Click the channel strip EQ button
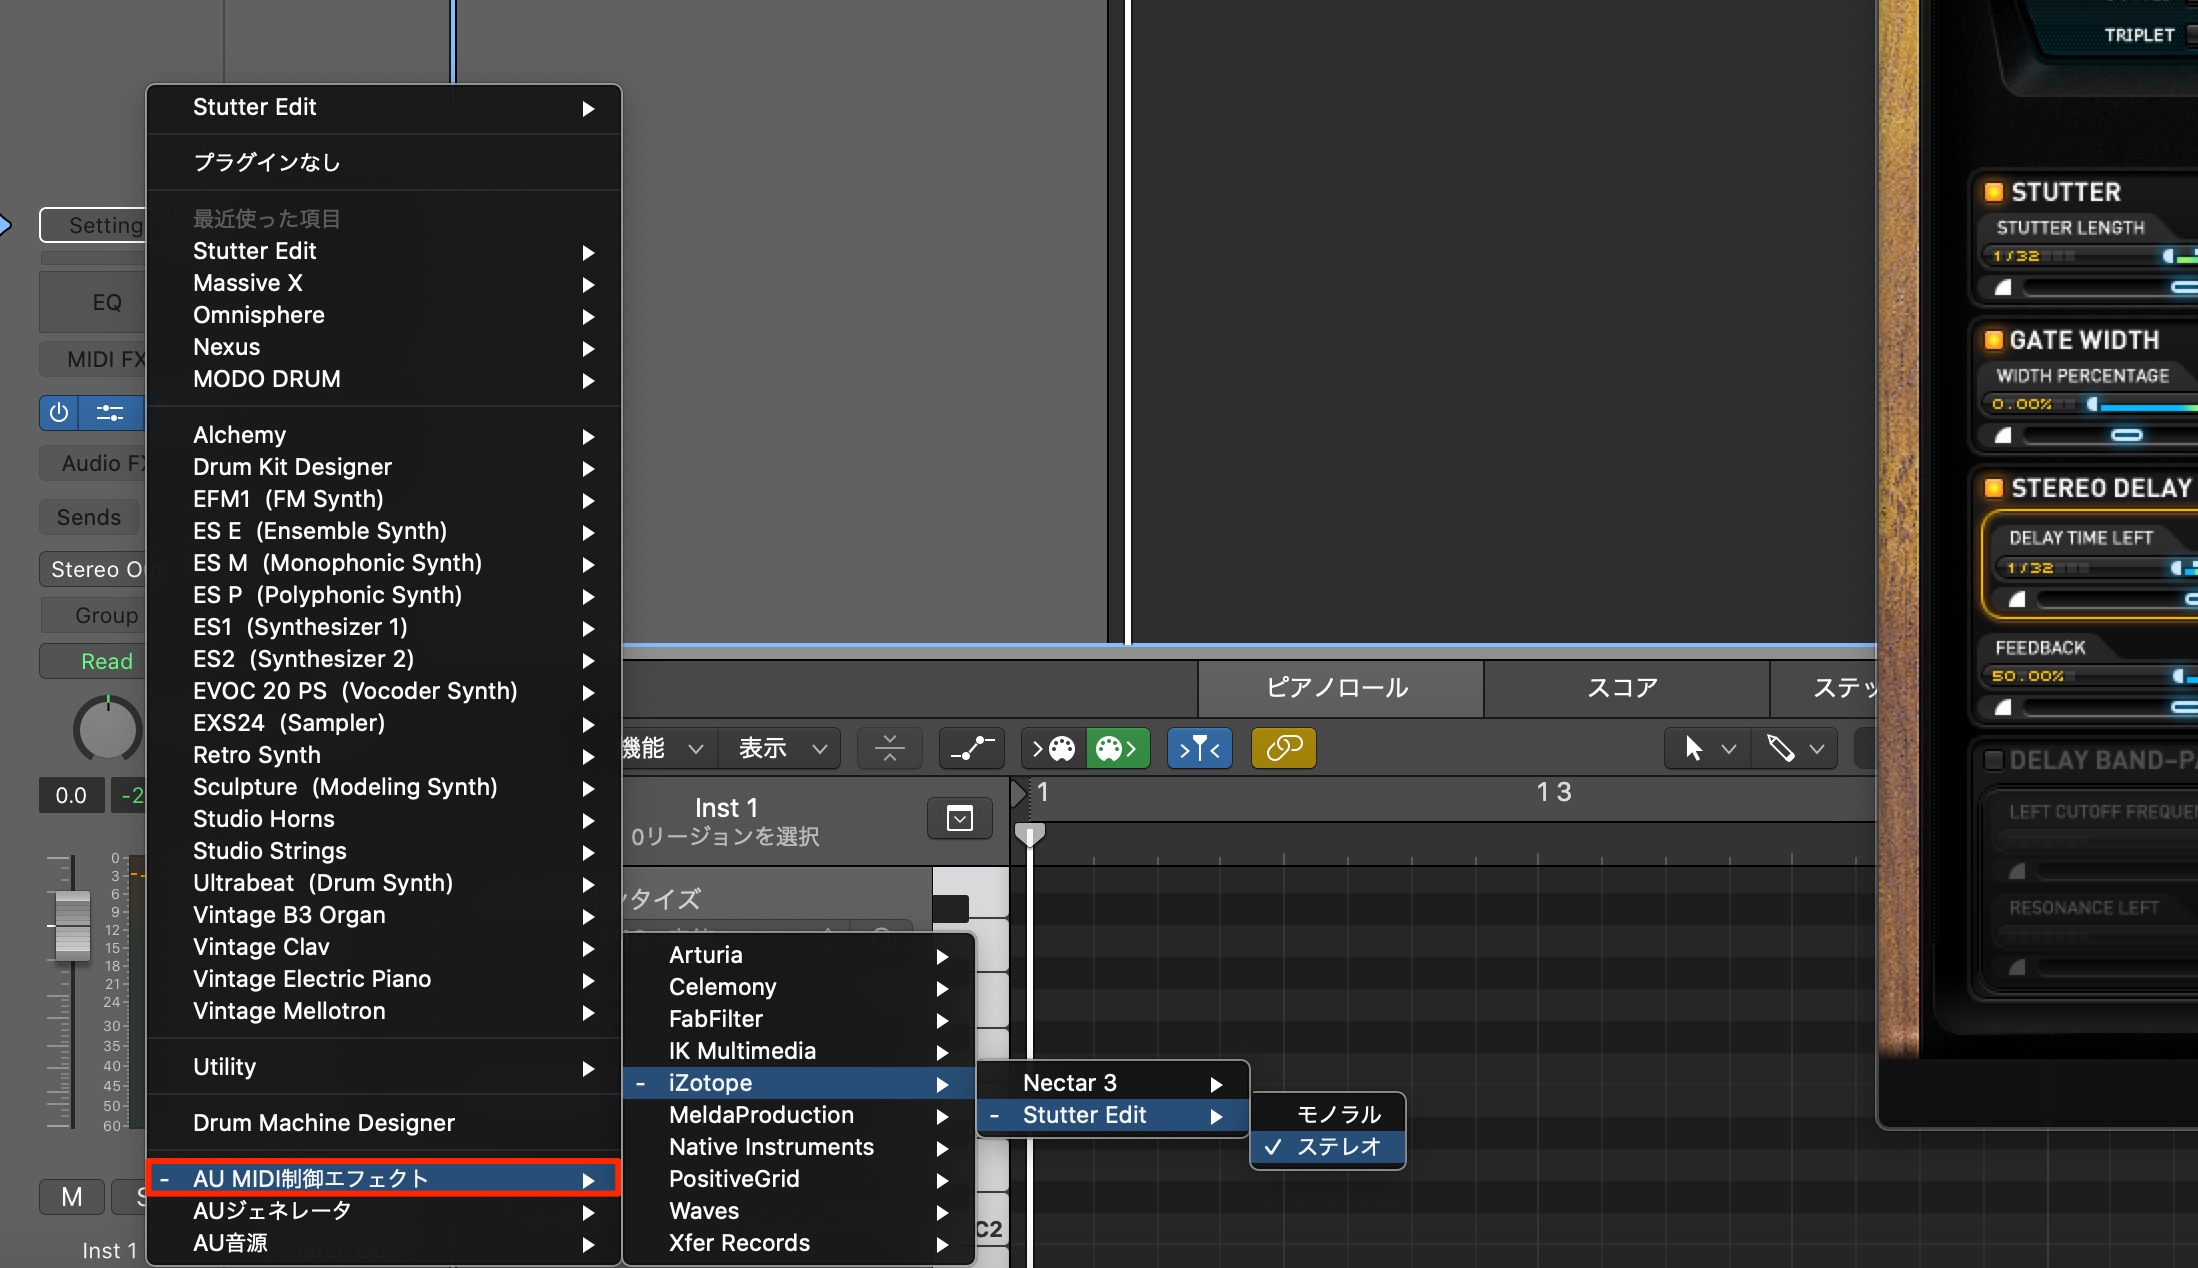Viewport: 2198px width, 1268px height. pos(105,302)
